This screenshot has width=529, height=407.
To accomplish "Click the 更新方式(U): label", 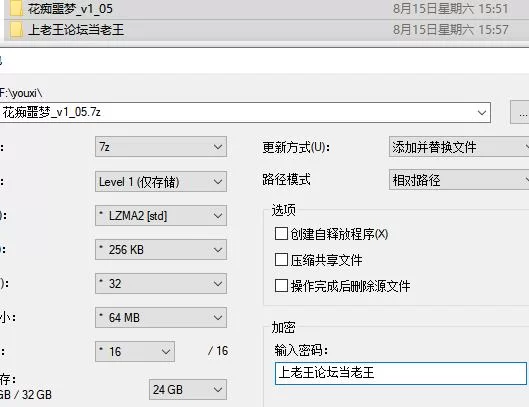I will pyautogui.click(x=296, y=147).
